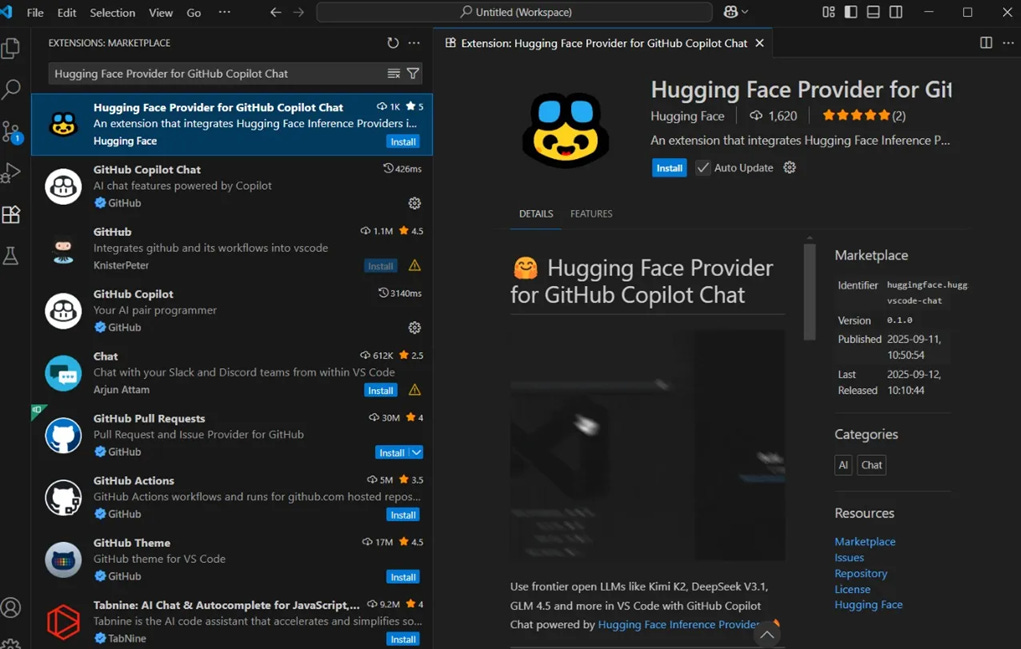This screenshot has height=649, width=1021.
Task: Toggle the bottom panel visibility
Action: [x=873, y=12]
